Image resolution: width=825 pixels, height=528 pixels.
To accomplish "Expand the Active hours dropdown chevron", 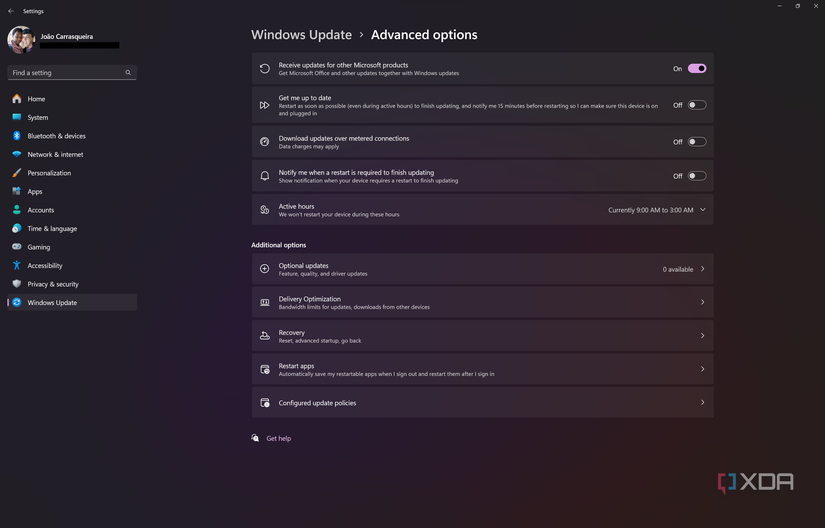I will point(702,210).
